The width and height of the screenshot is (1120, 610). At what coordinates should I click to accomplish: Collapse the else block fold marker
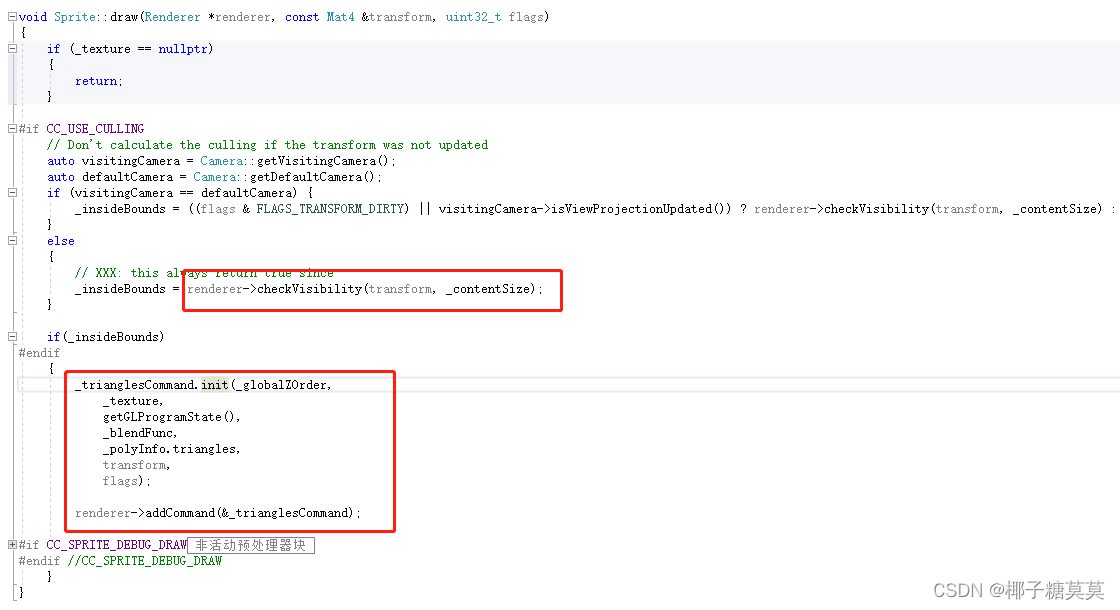pyautogui.click(x=12, y=241)
